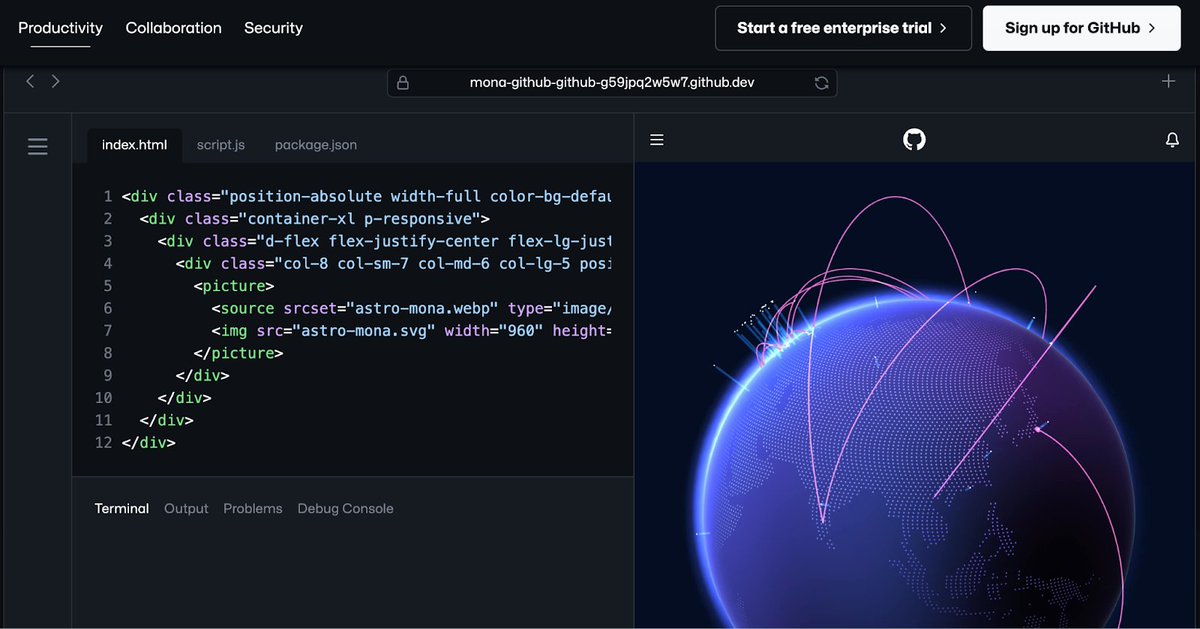Open the package.json tab
Viewport: 1200px width, 629px height.
click(x=315, y=144)
